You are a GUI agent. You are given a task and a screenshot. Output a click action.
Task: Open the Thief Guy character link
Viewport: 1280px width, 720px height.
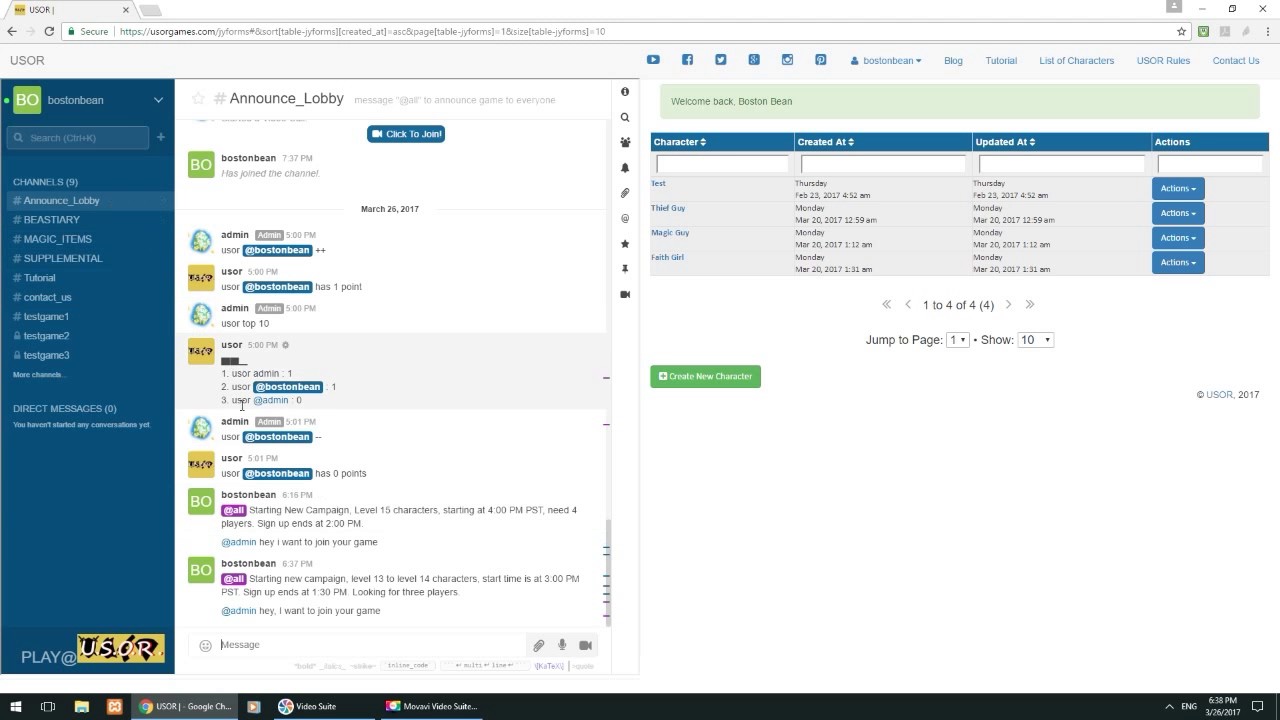point(668,208)
